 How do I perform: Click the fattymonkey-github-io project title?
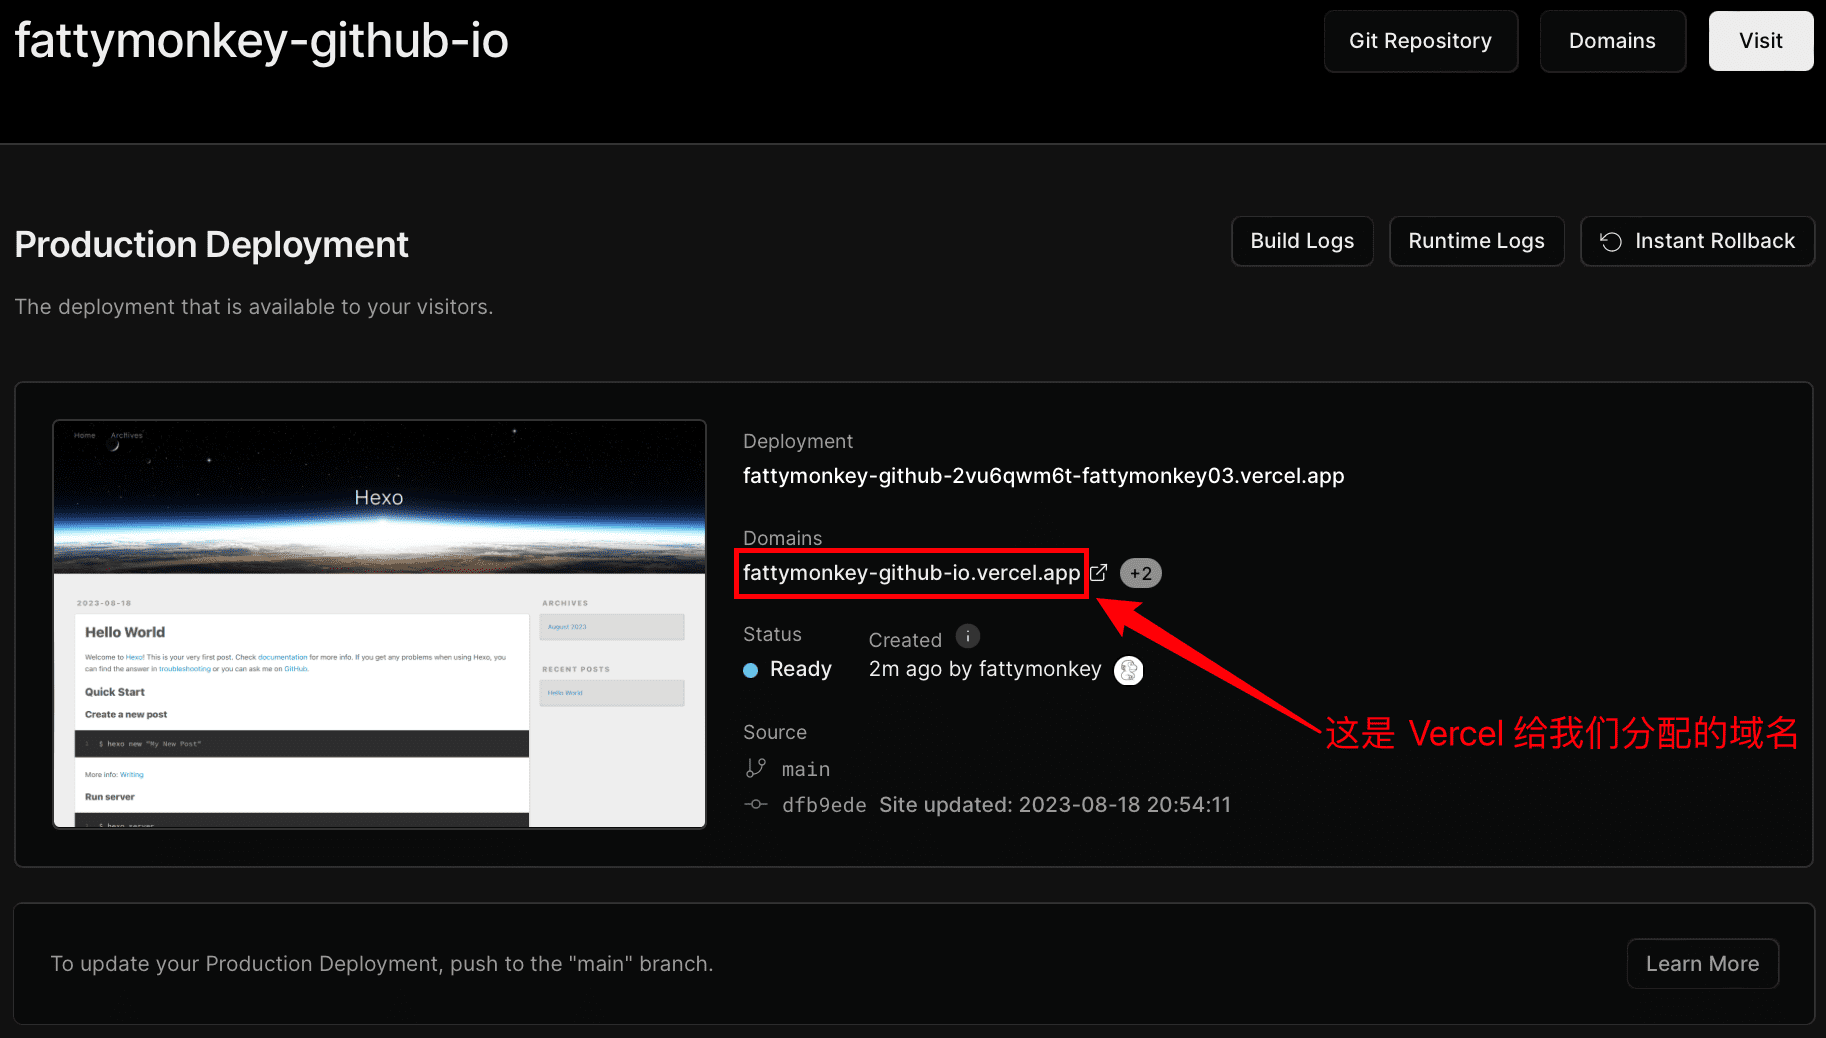pyautogui.click(x=262, y=42)
